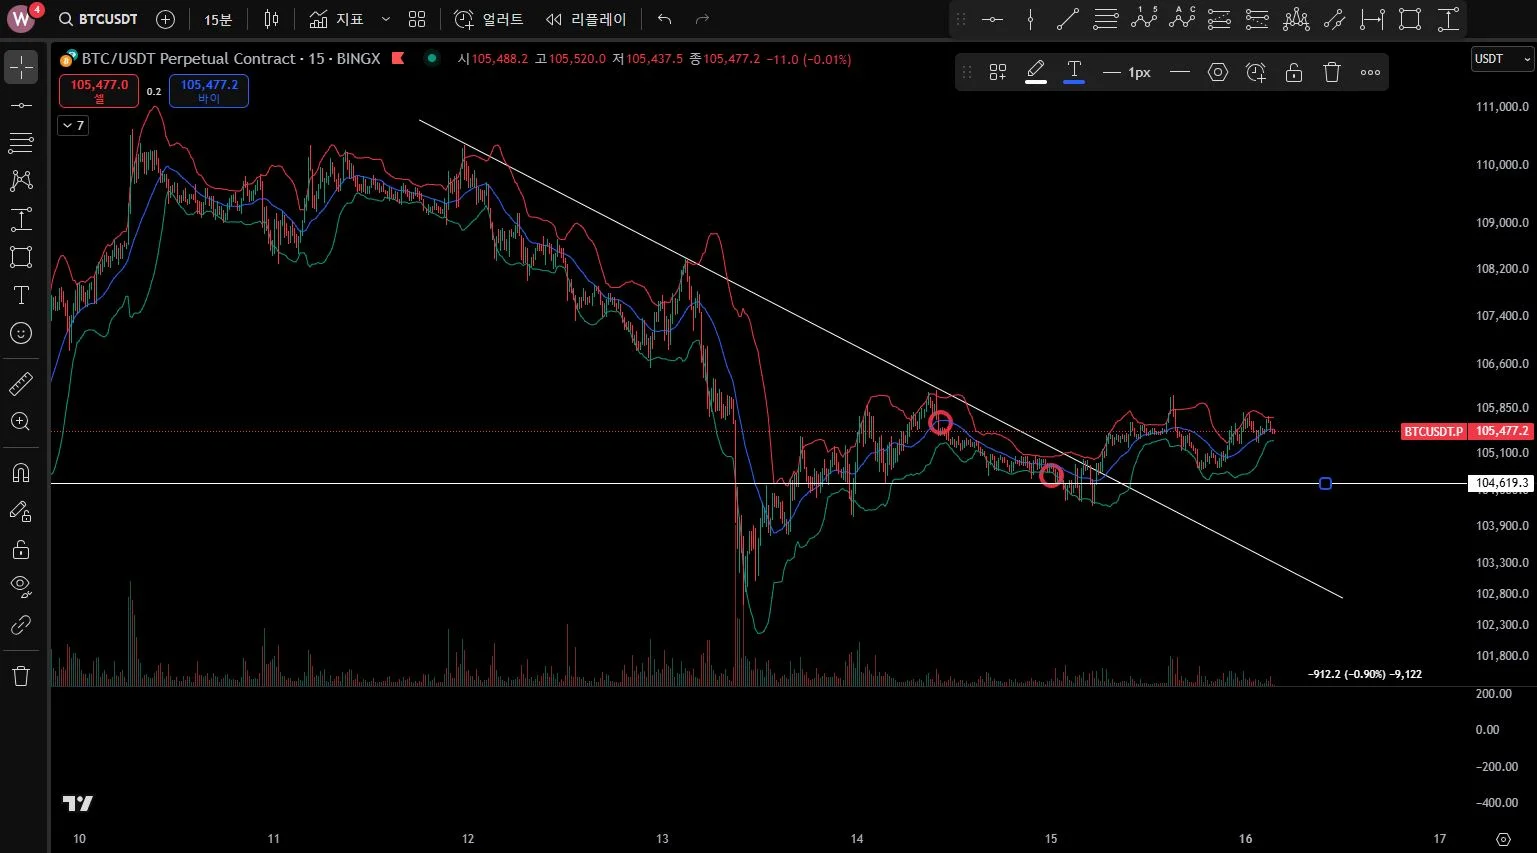
Task: Click the chain link icon in the left sidebar
Action: [21, 625]
